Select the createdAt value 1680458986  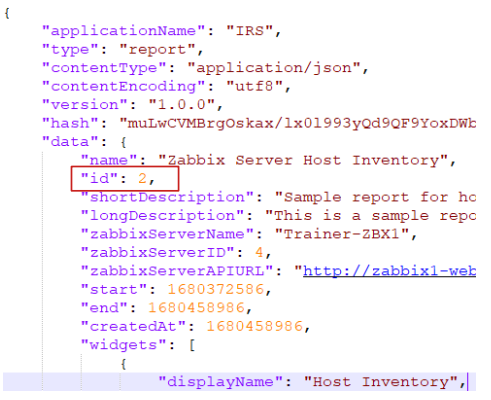tap(255, 327)
